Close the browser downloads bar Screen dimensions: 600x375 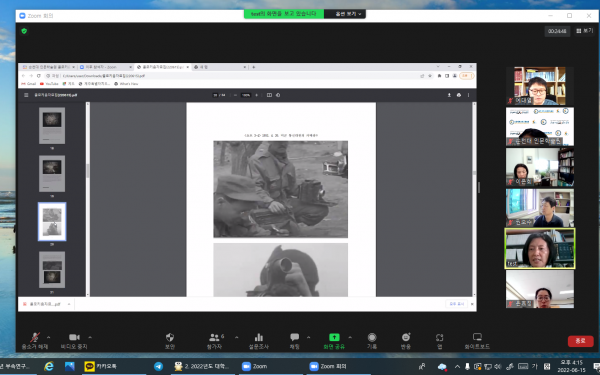(472, 304)
